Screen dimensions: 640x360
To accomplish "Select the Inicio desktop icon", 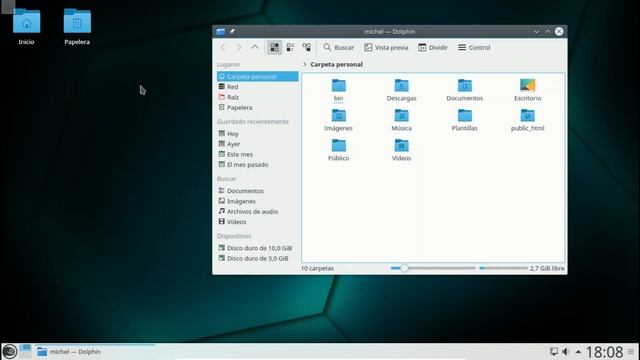I will [x=26, y=27].
